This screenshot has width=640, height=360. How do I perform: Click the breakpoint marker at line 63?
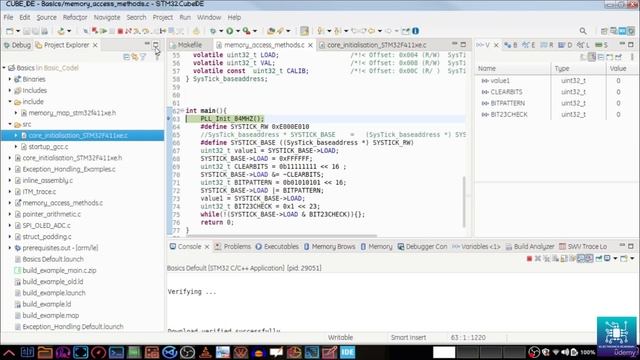(x=169, y=119)
